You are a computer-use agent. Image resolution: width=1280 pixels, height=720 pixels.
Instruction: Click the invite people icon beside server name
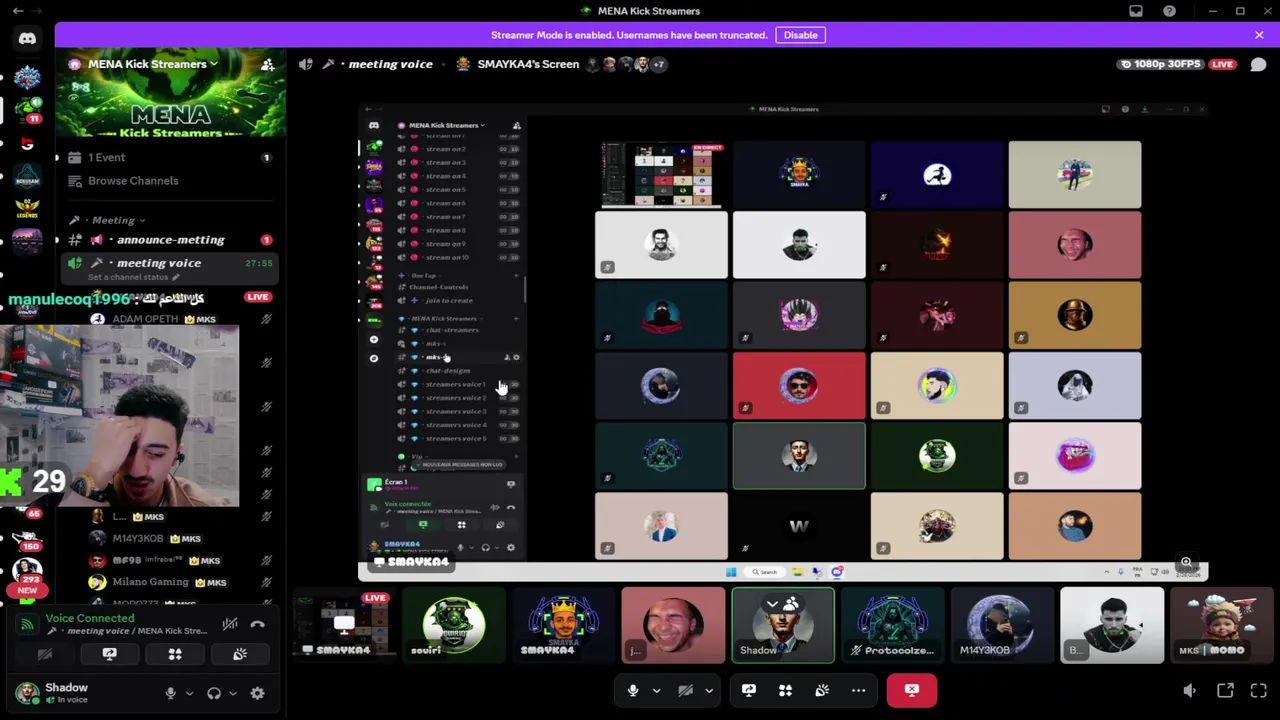point(267,64)
